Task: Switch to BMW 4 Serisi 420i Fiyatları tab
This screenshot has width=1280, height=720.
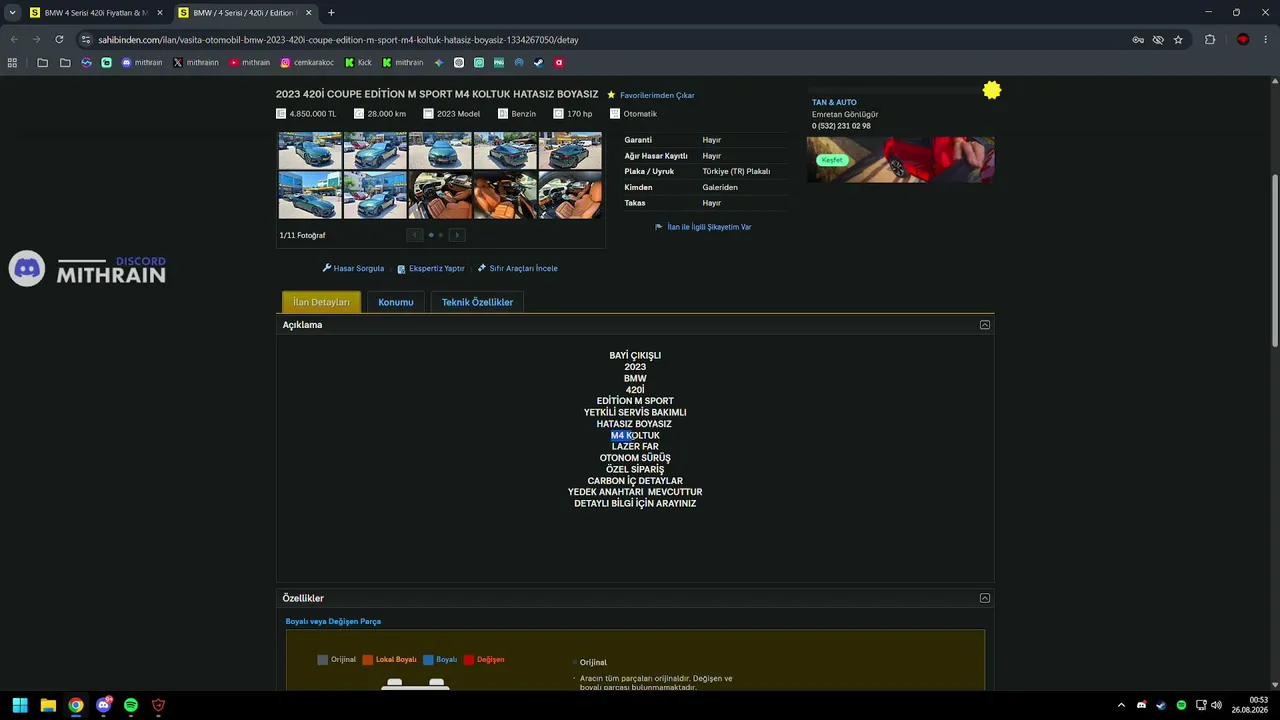Action: pyautogui.click(x=95, y=13)
